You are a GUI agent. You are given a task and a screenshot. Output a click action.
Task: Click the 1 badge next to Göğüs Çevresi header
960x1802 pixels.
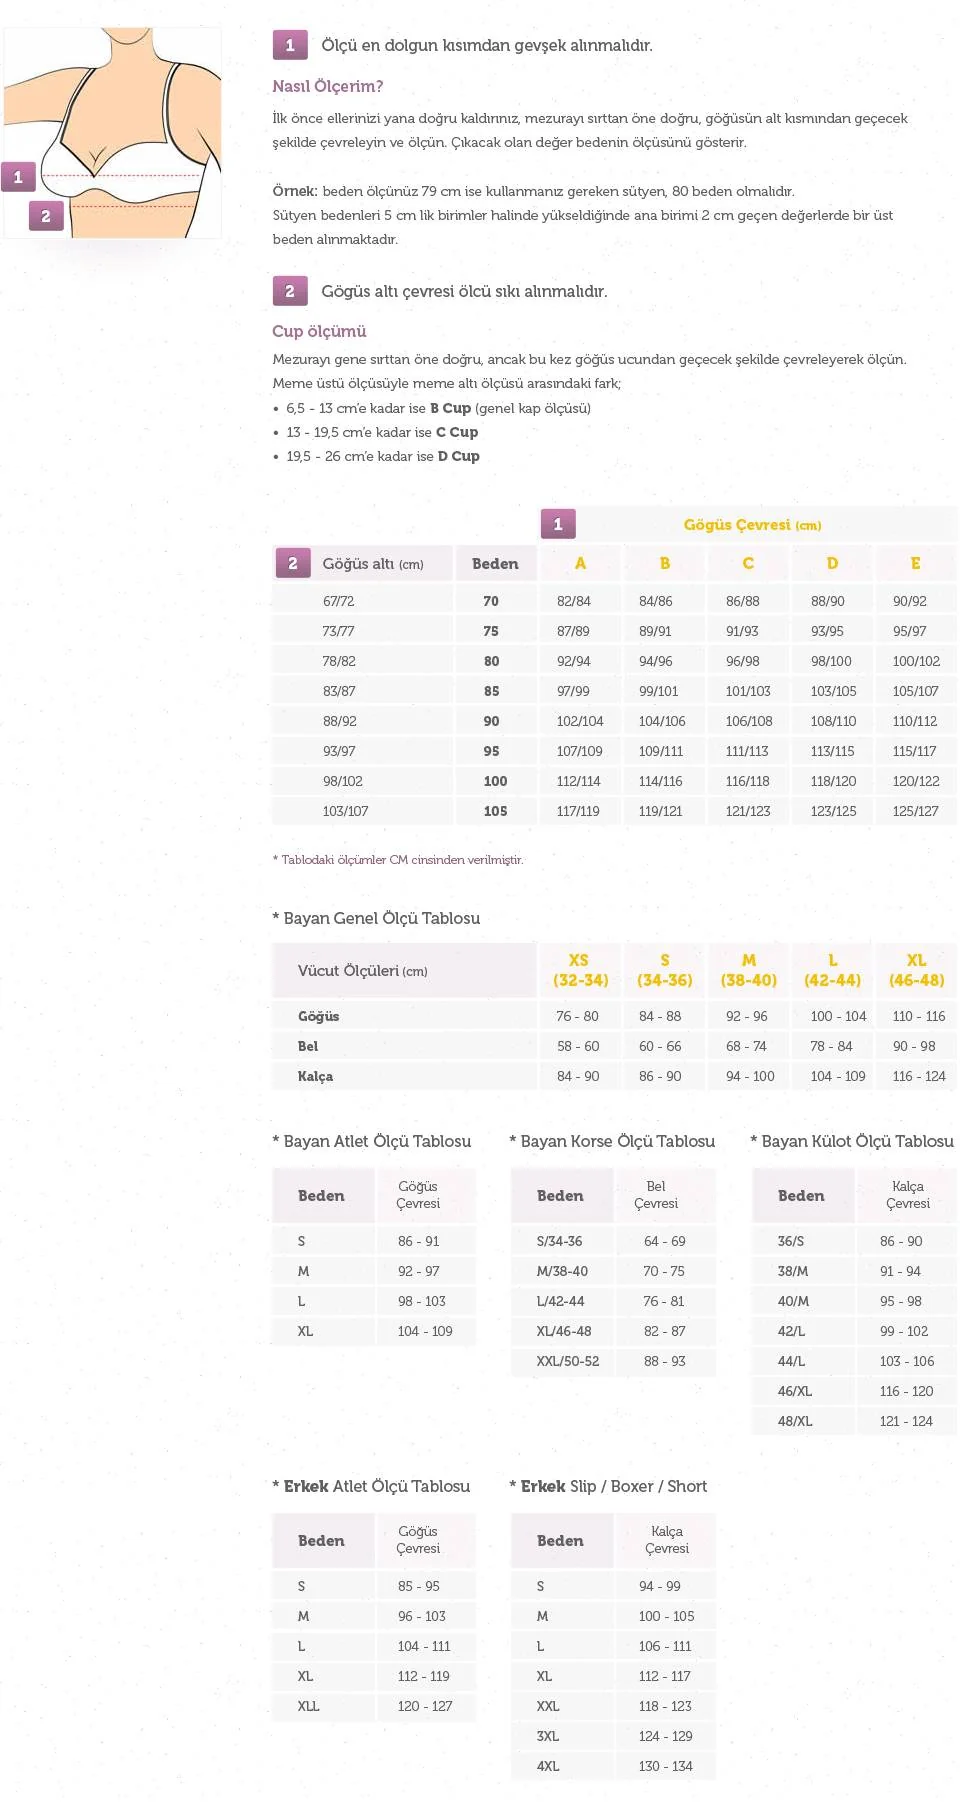pyautogui.click(x=558, y=524)
